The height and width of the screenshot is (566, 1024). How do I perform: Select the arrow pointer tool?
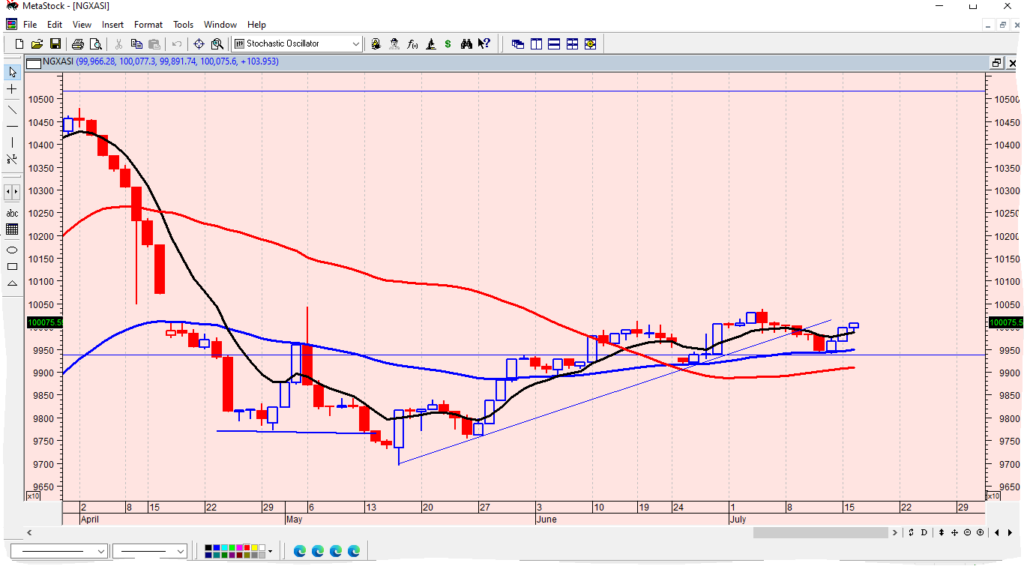[12, 72]
